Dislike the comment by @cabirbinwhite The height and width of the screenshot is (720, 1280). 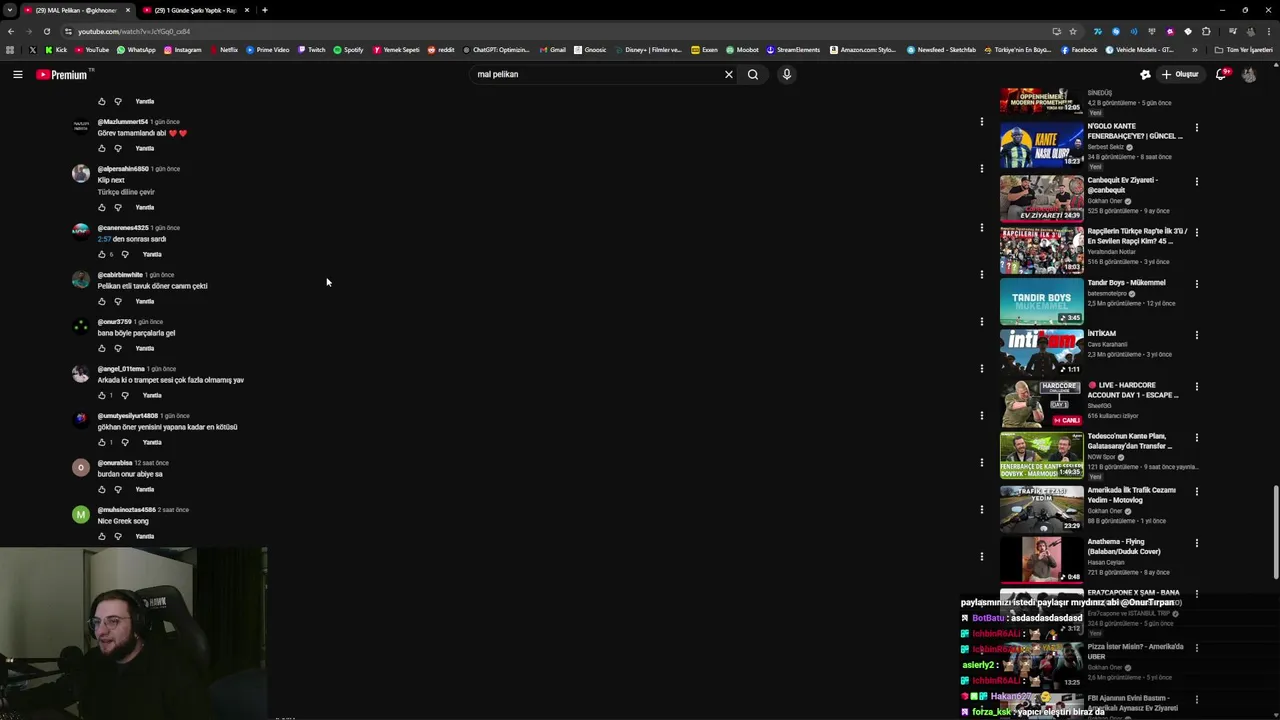click(x=118, y=301)
